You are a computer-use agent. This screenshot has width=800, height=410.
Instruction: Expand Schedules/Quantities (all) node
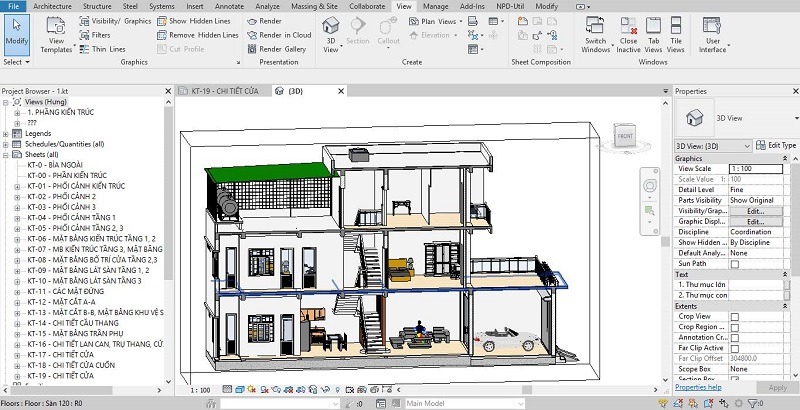point(6,144)
